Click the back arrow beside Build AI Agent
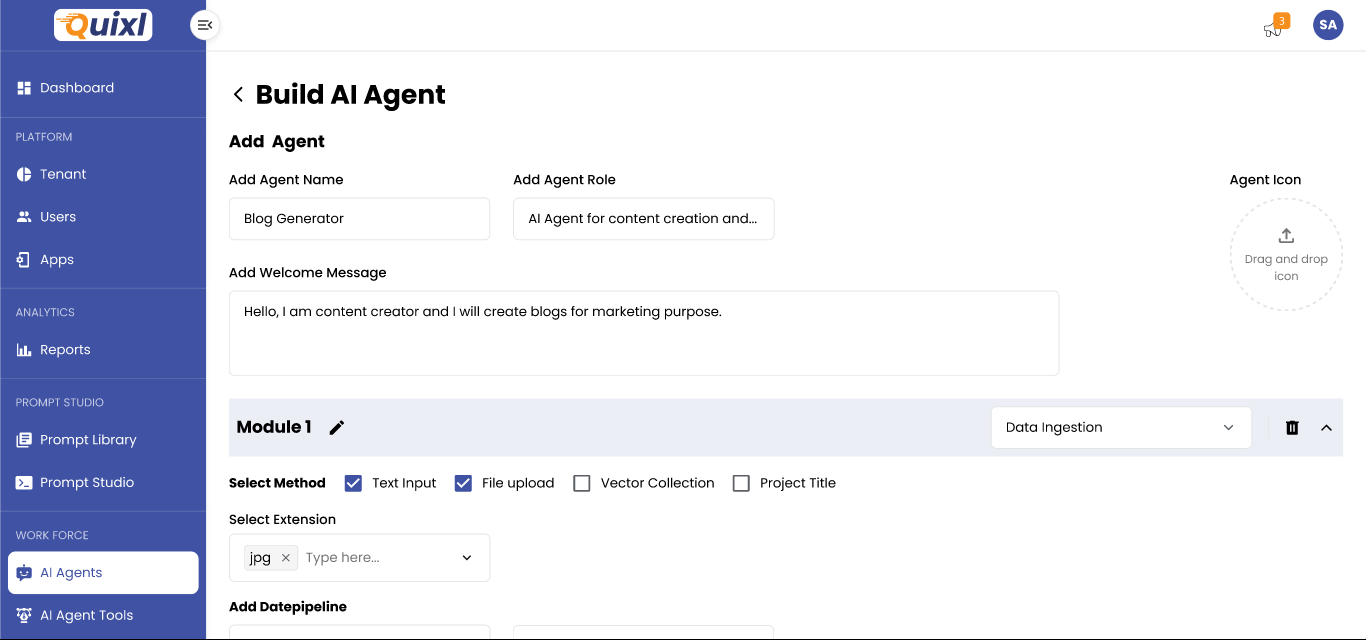The height and width of the screenshot is (640, 1366). point(238,94)
